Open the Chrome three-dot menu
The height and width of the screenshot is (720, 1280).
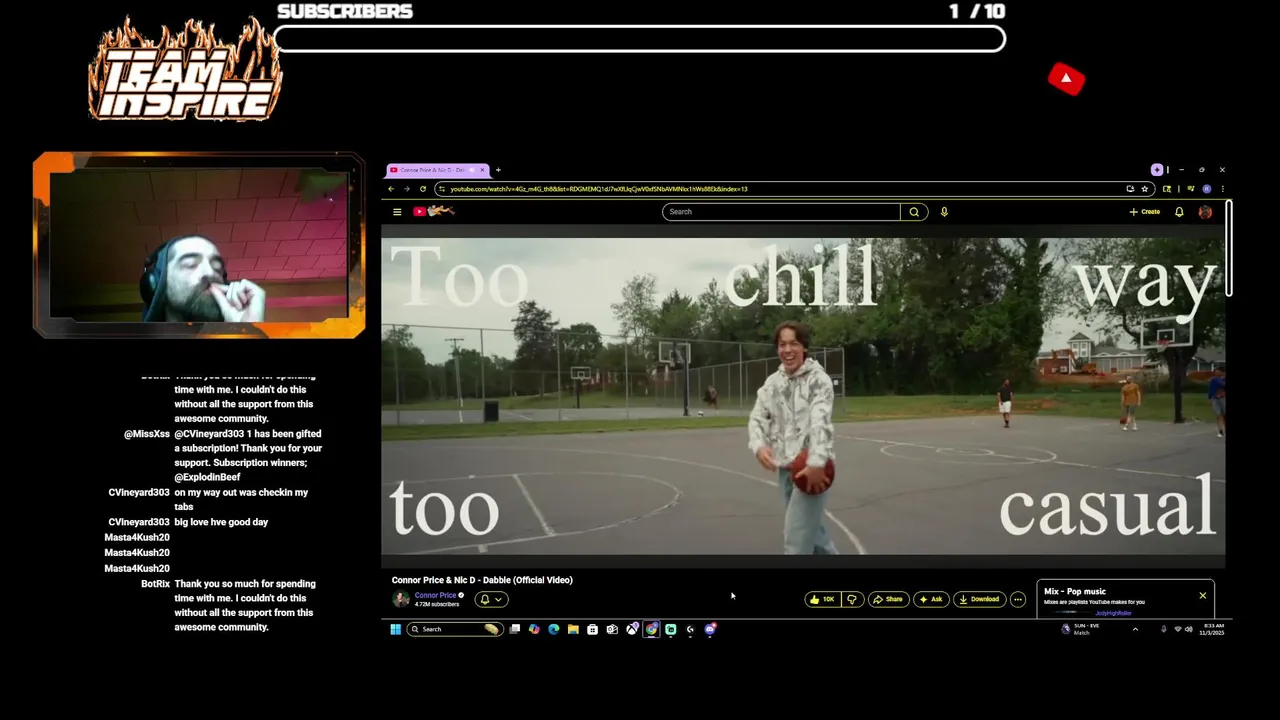pos(1222,189)
